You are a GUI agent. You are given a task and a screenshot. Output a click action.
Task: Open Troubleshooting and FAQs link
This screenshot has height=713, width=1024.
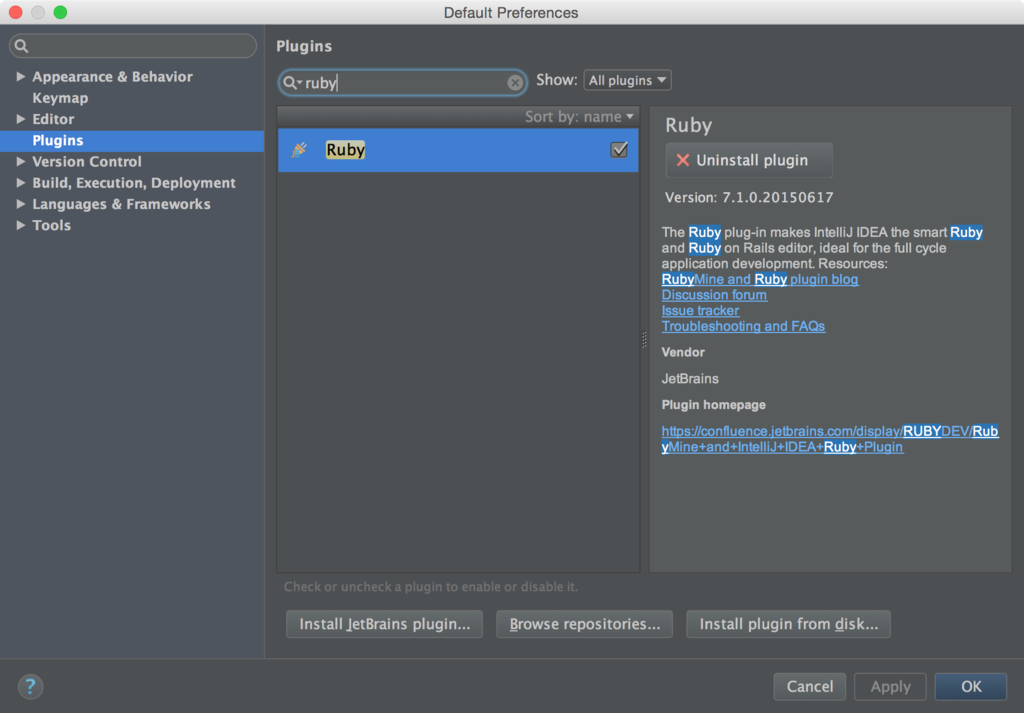[x=743, y=326]
